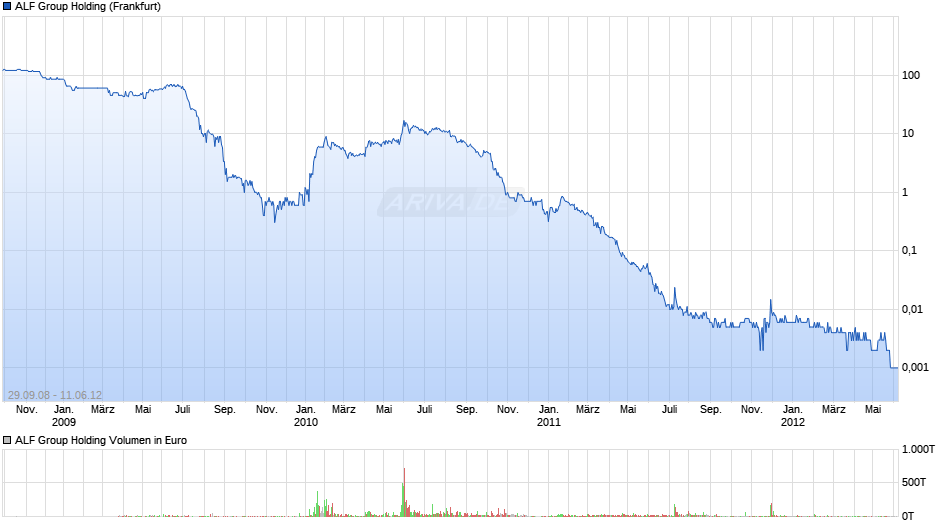Screen dimensions: 940x526
Task: Click the date range '29.09.08 - 11.06.12'
Action: point(55,395)
